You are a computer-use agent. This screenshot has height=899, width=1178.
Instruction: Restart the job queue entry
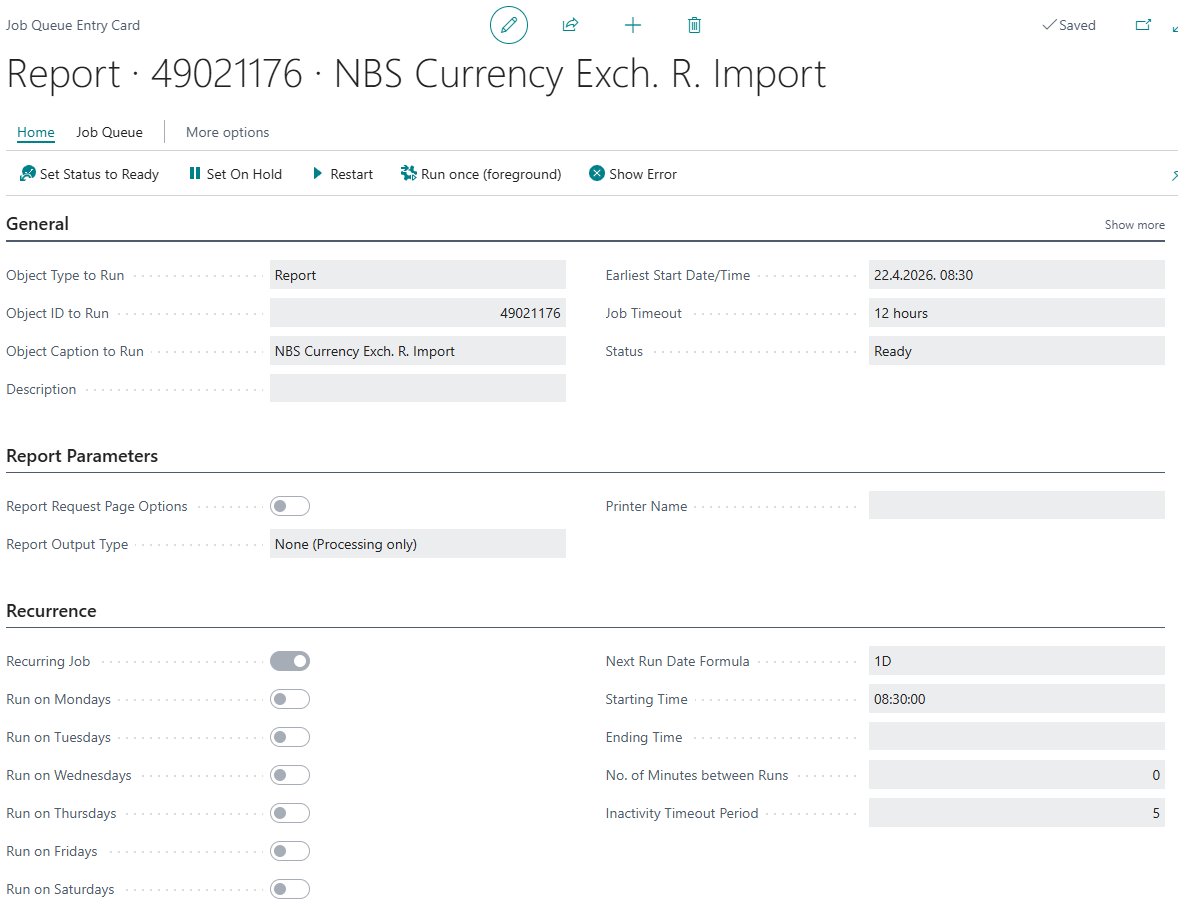pyautogui.click(x=342, y=174)
